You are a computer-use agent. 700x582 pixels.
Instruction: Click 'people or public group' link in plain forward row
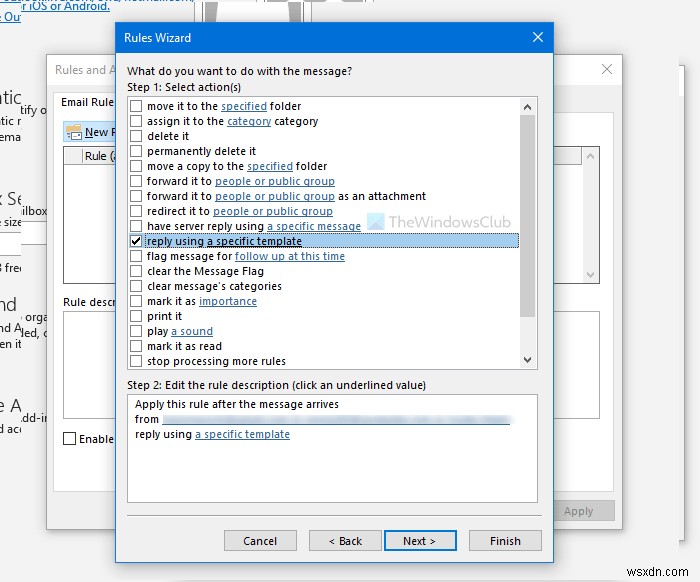pos(275,181)
